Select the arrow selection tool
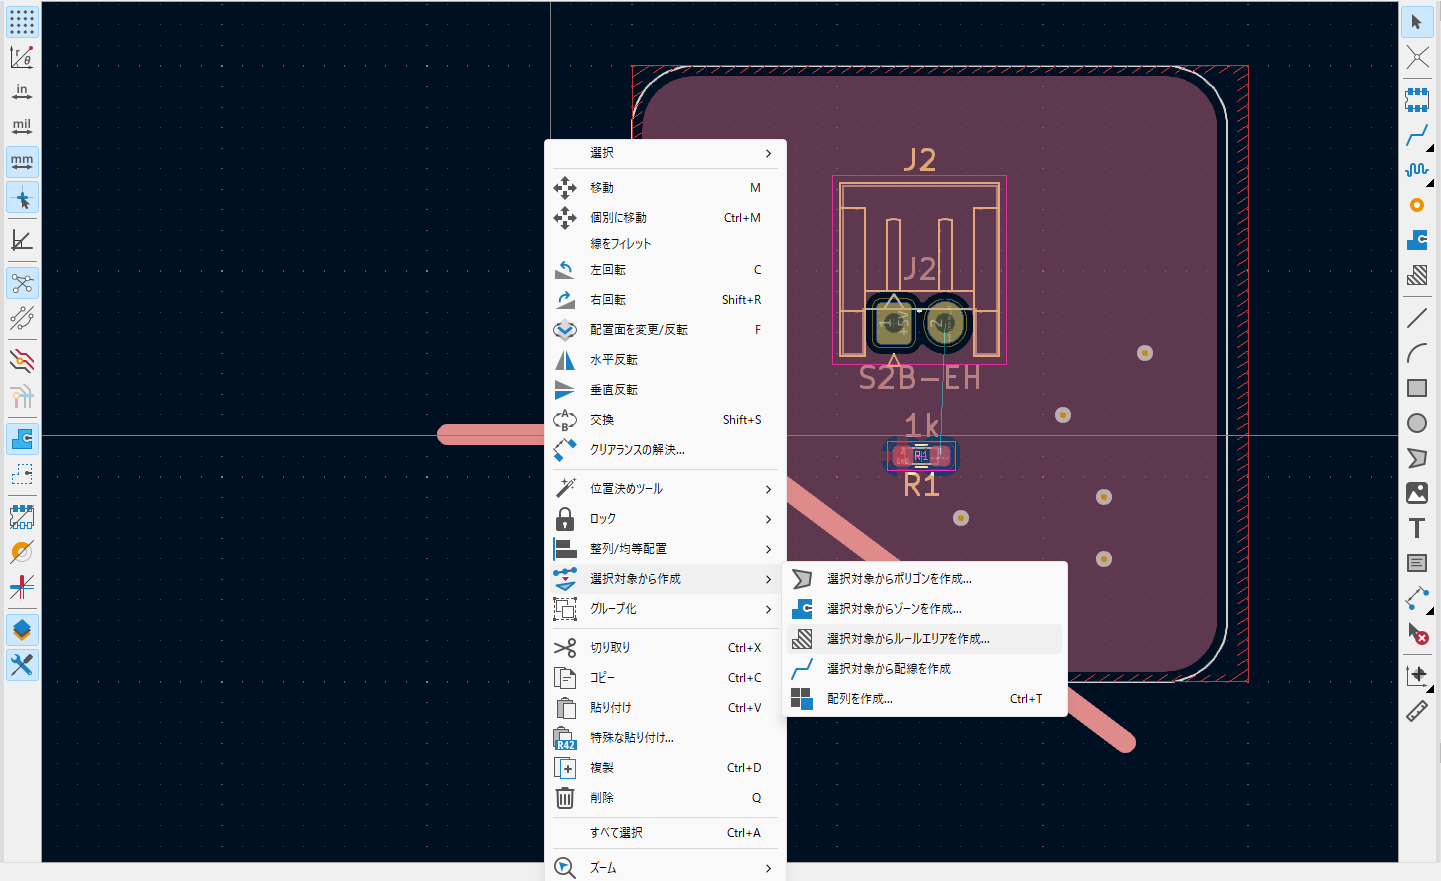The image size is (1441, 881). tap(1417, 22)
